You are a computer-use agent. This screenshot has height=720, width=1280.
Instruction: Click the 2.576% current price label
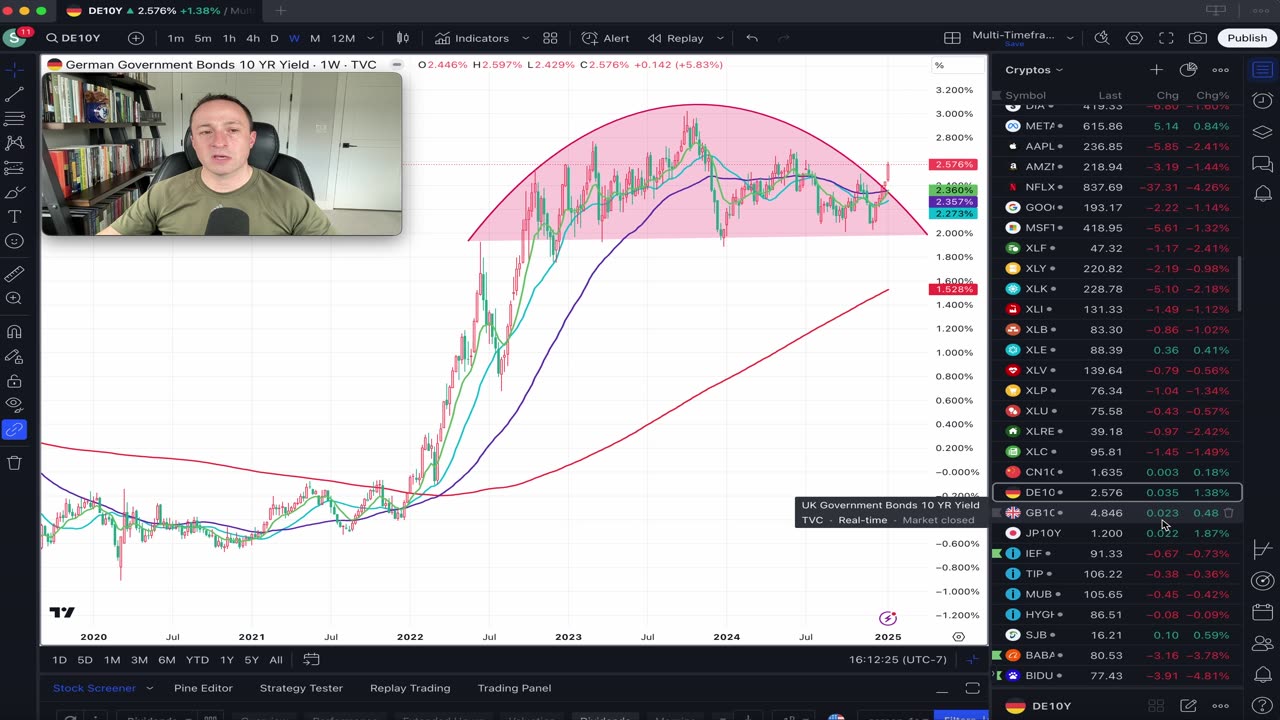pyautogui.click(x=953, y=164)
